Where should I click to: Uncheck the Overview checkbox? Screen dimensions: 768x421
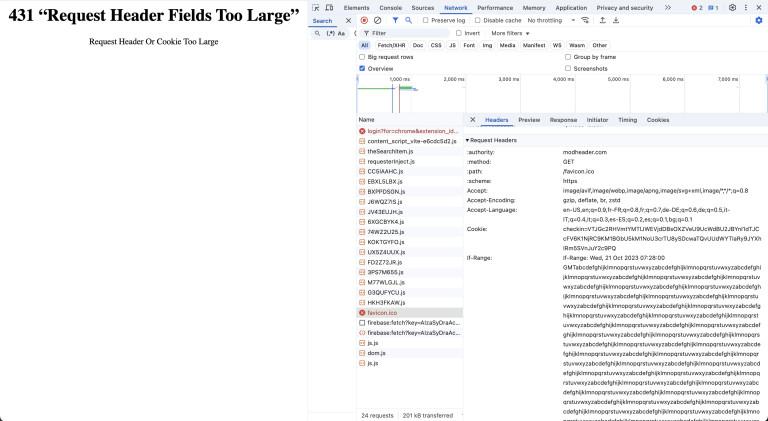(x=362, y=69)
